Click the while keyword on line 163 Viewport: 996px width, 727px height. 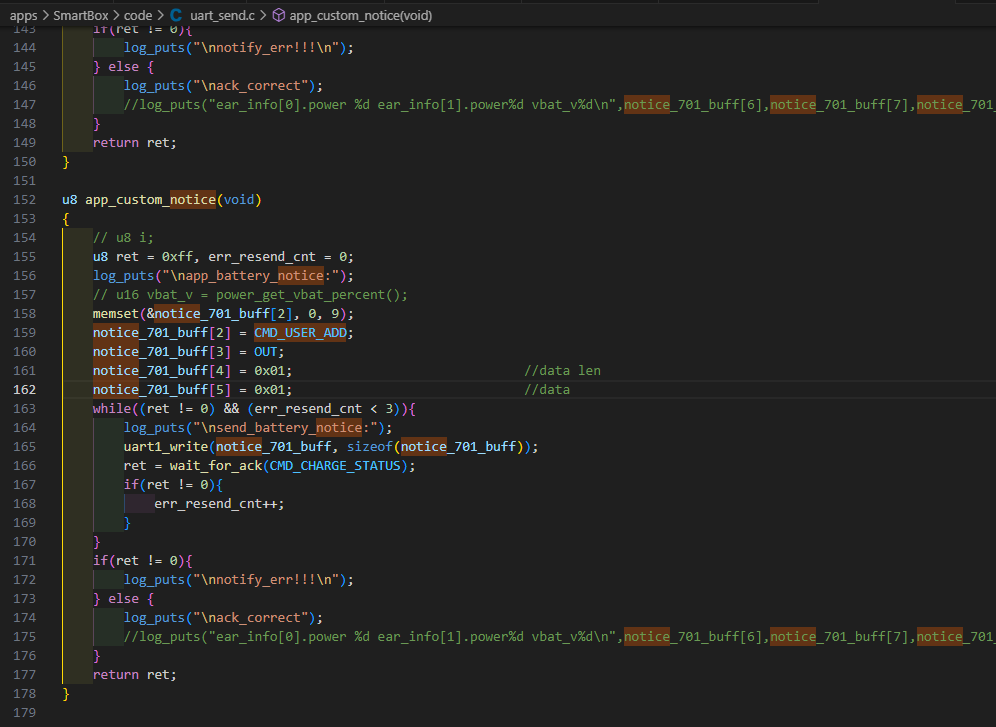(112, 408)
